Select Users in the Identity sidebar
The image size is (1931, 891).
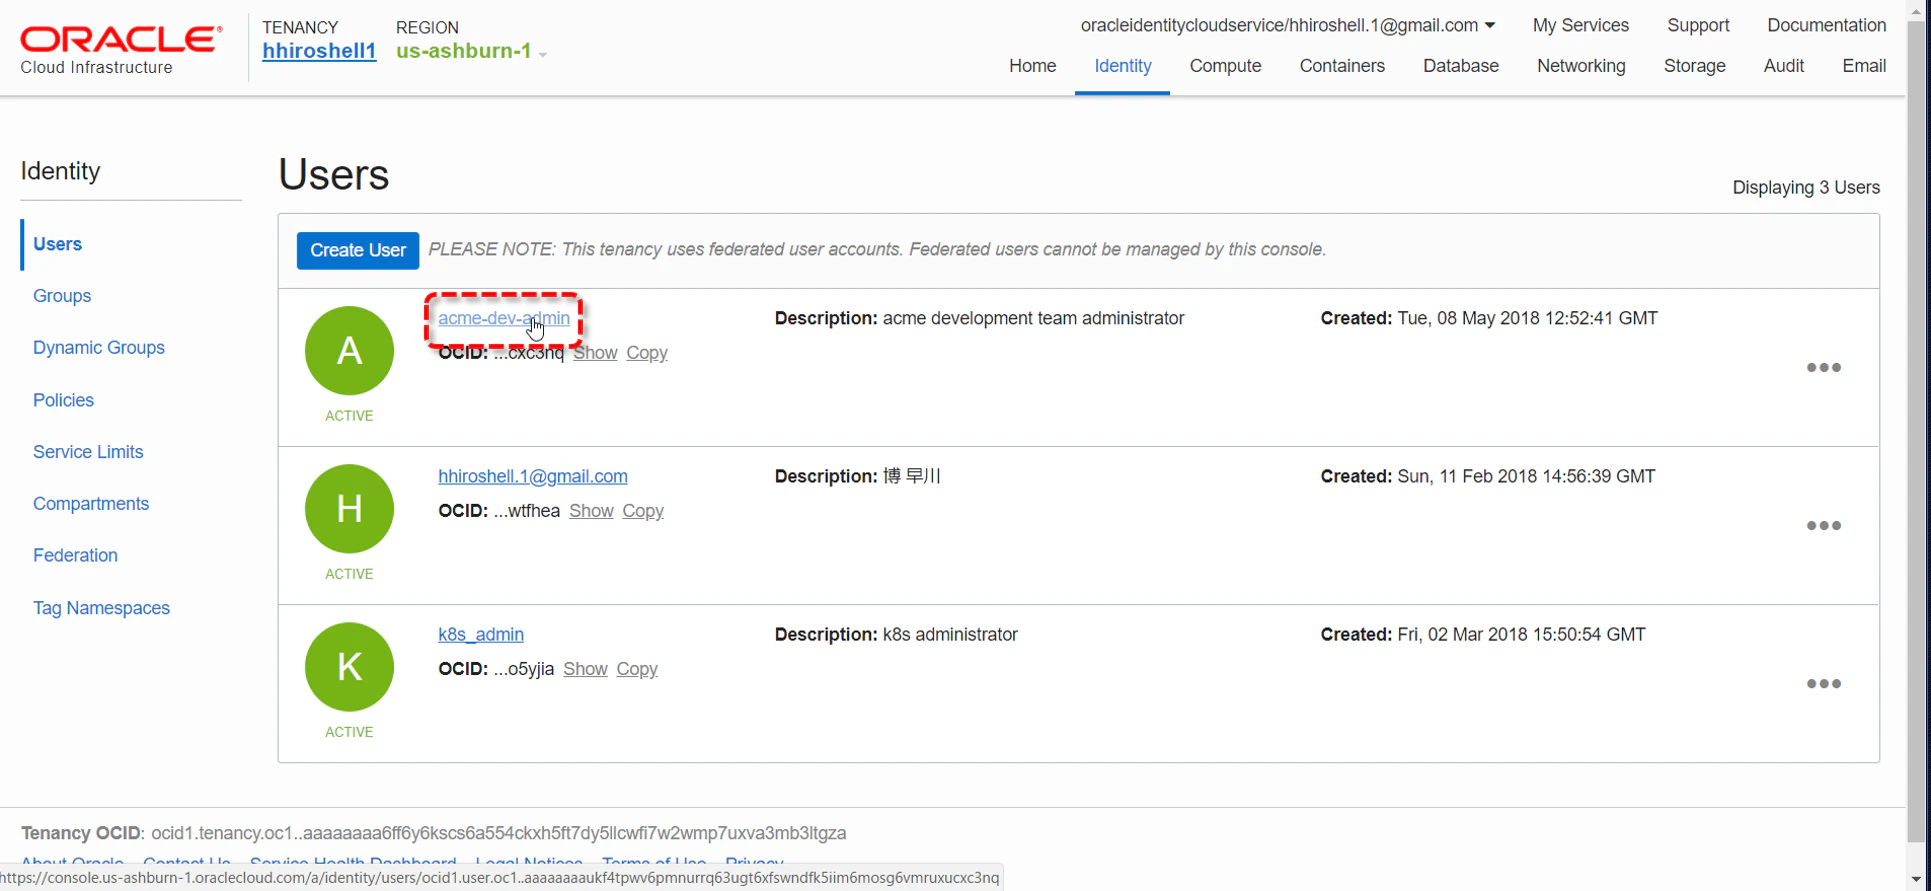[57, 244]
